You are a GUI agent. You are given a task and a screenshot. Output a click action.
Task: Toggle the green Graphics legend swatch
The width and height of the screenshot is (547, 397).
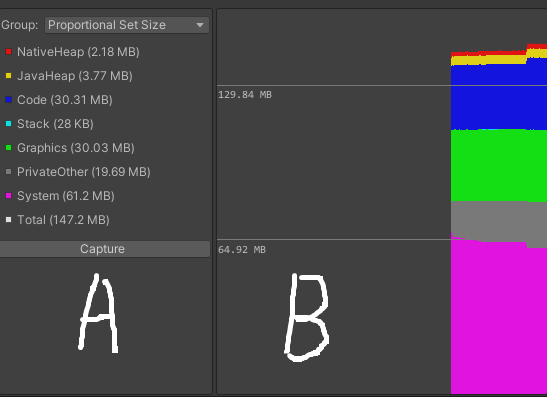tap(9, 148)
